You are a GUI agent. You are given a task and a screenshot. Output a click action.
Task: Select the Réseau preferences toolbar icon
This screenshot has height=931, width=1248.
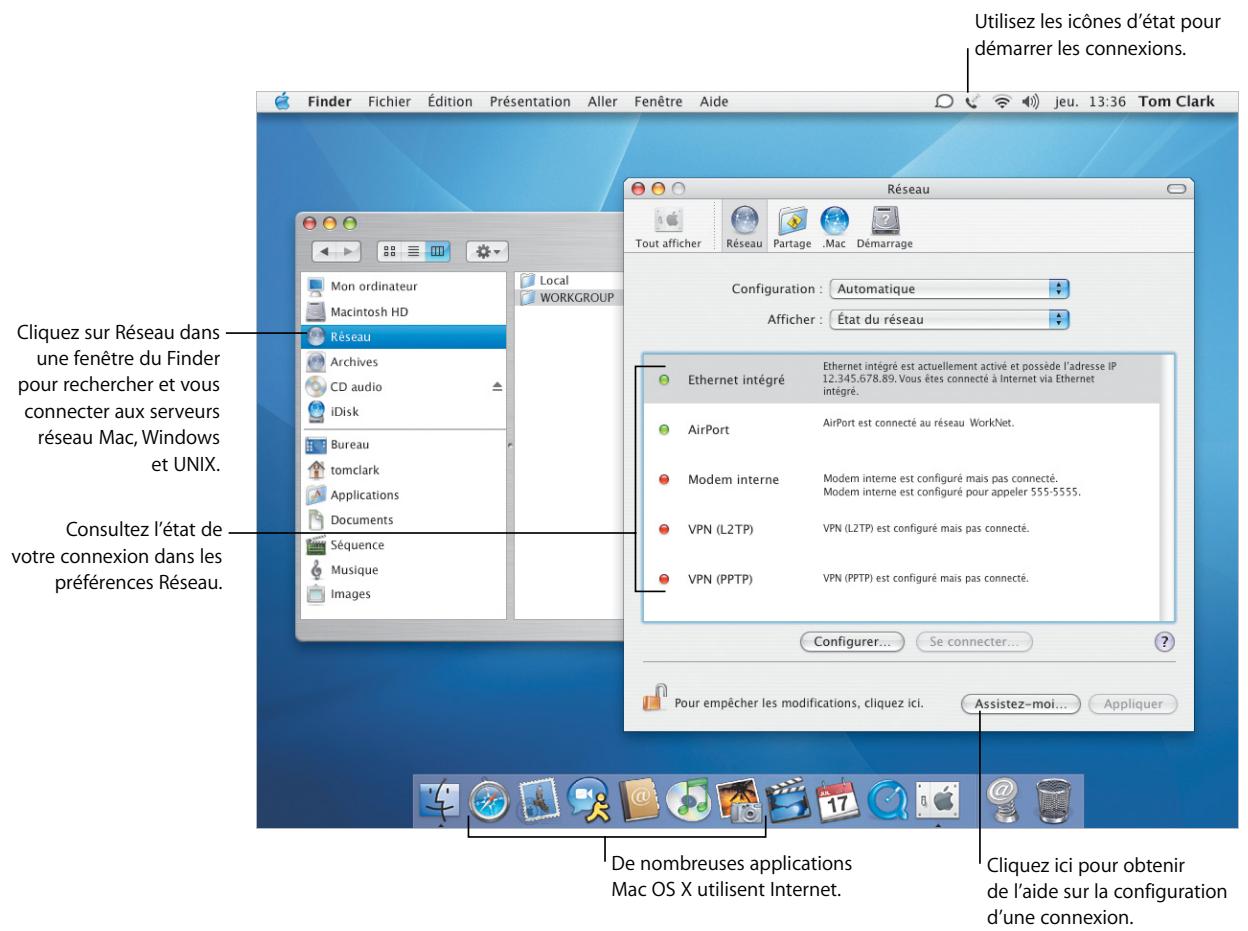tap(743, 226)
